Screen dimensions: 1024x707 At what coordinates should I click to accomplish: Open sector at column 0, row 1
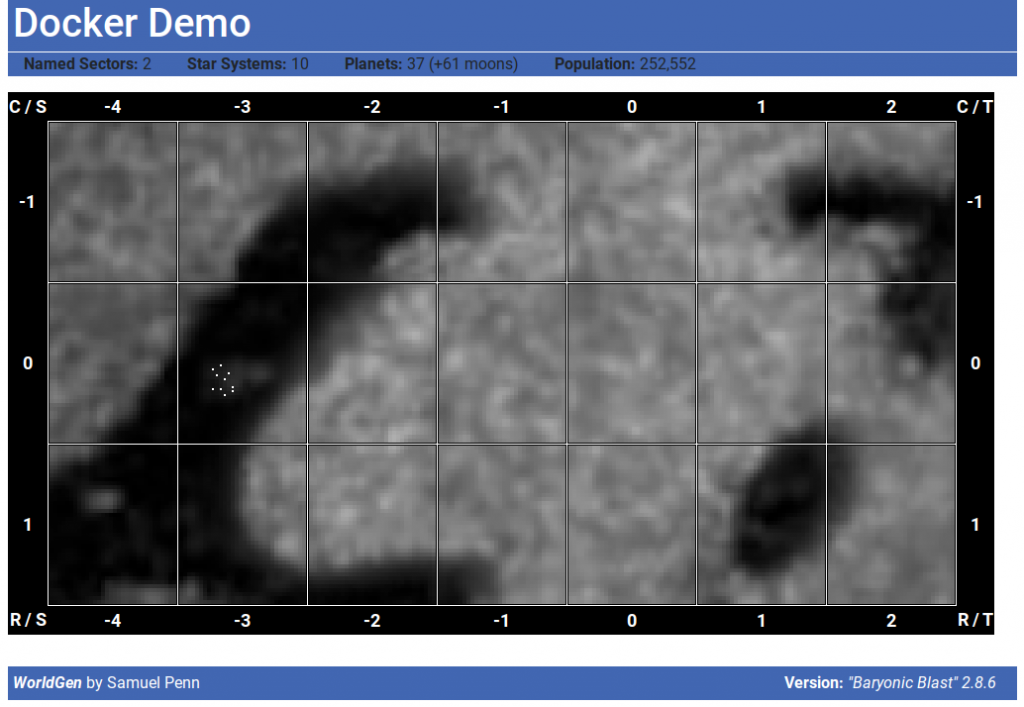[x=632, y=524]
